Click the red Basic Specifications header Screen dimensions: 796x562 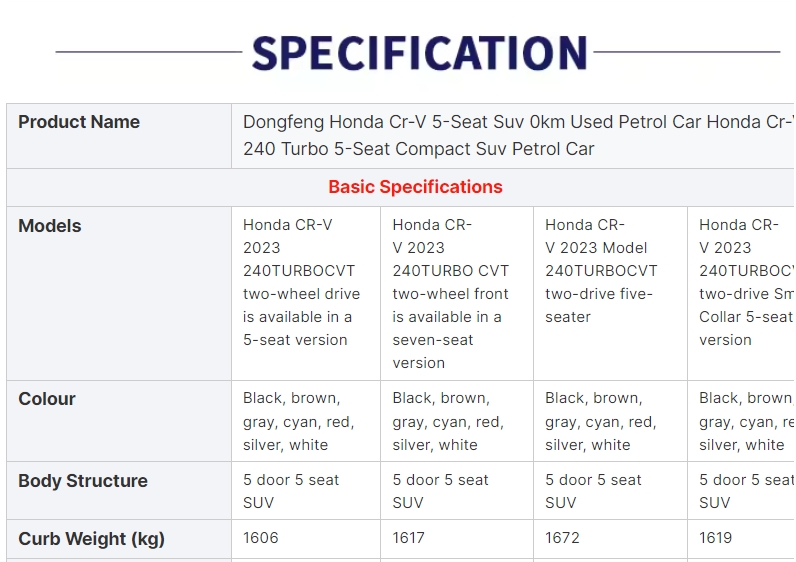click(x=415, y=187)
